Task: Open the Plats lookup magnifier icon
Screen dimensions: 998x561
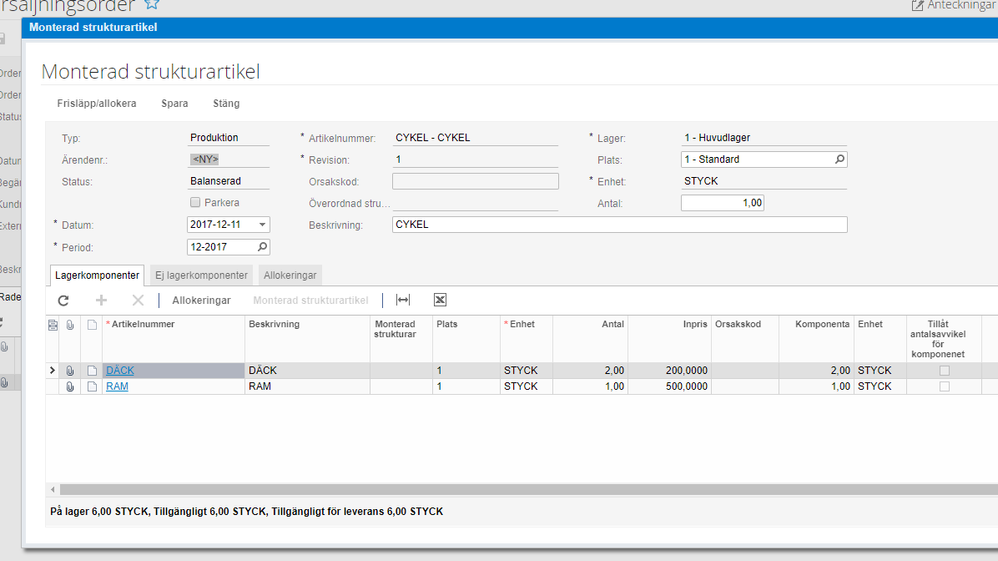Action: click(839, 159)
